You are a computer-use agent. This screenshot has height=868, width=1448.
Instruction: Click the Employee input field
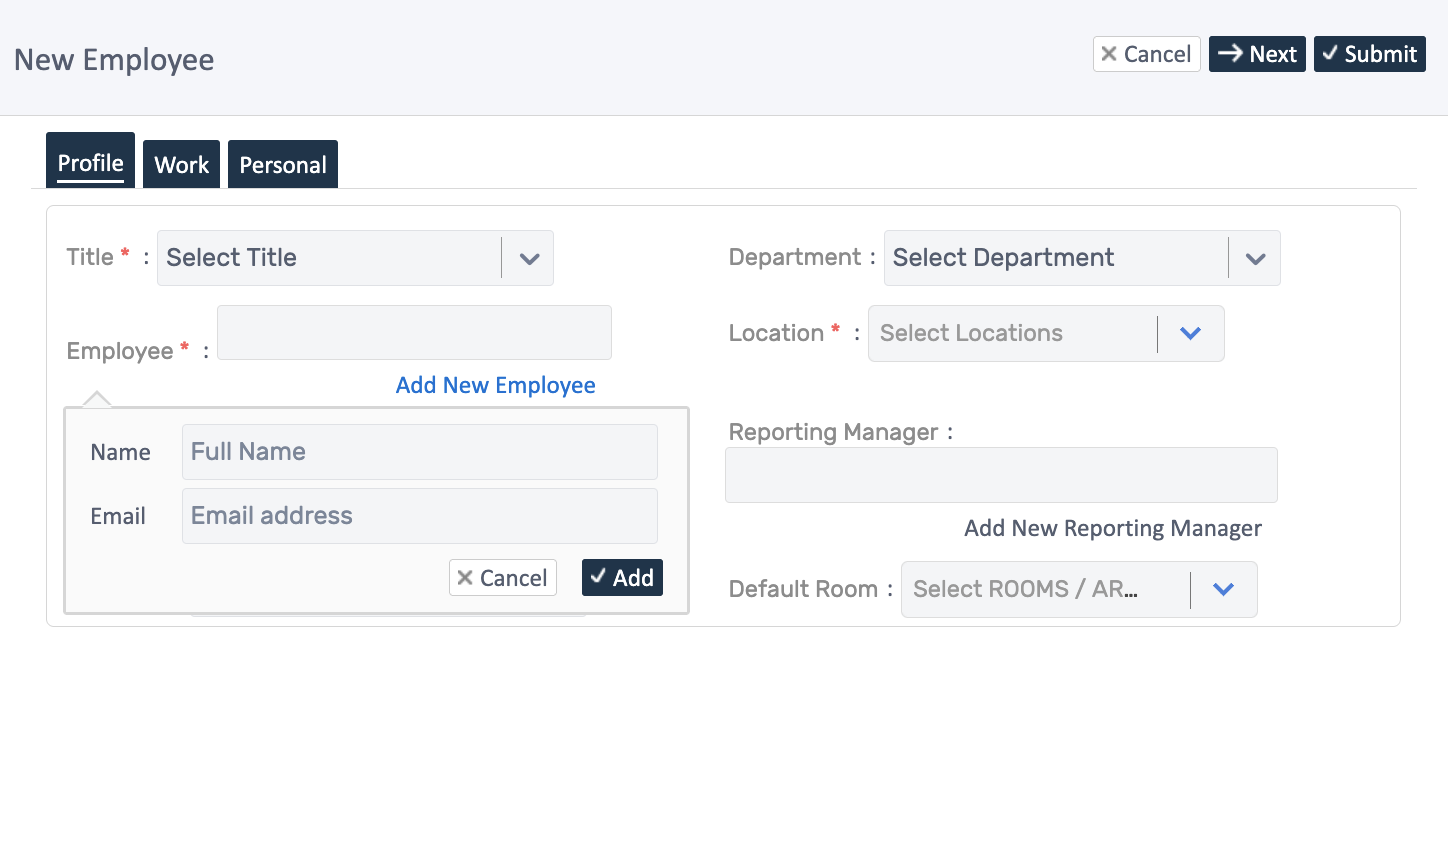click(414, 333)
